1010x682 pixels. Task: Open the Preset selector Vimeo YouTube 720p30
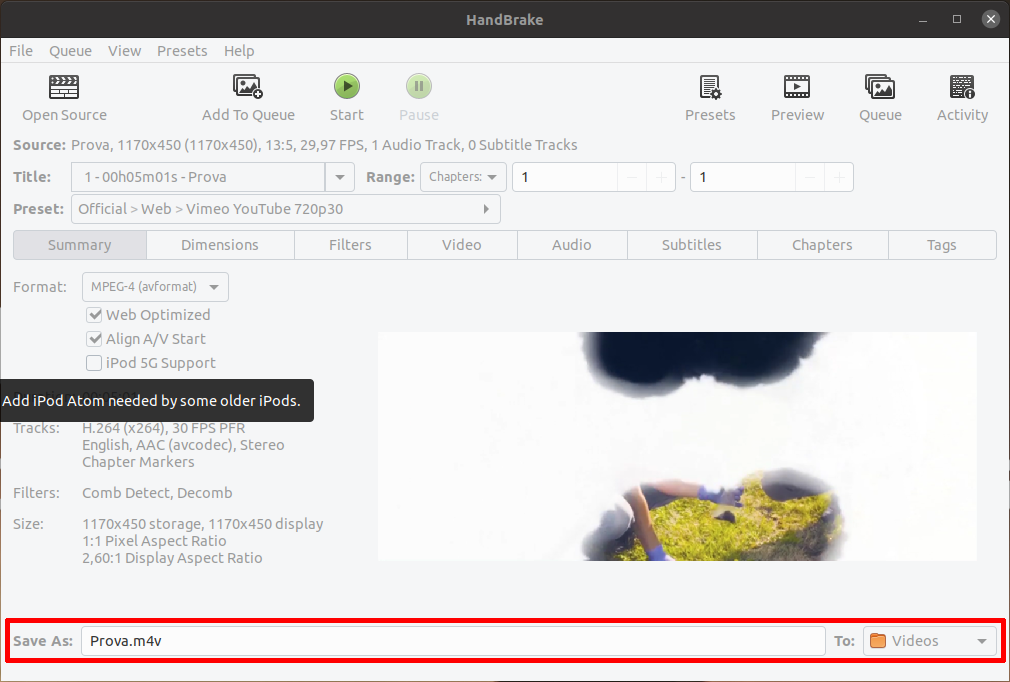pos(285,209)
